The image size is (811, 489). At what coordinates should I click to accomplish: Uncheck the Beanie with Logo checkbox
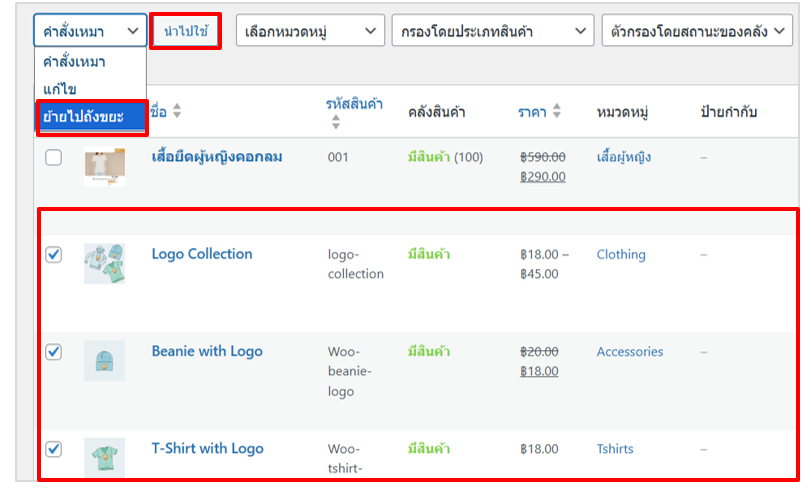point(54,352)
